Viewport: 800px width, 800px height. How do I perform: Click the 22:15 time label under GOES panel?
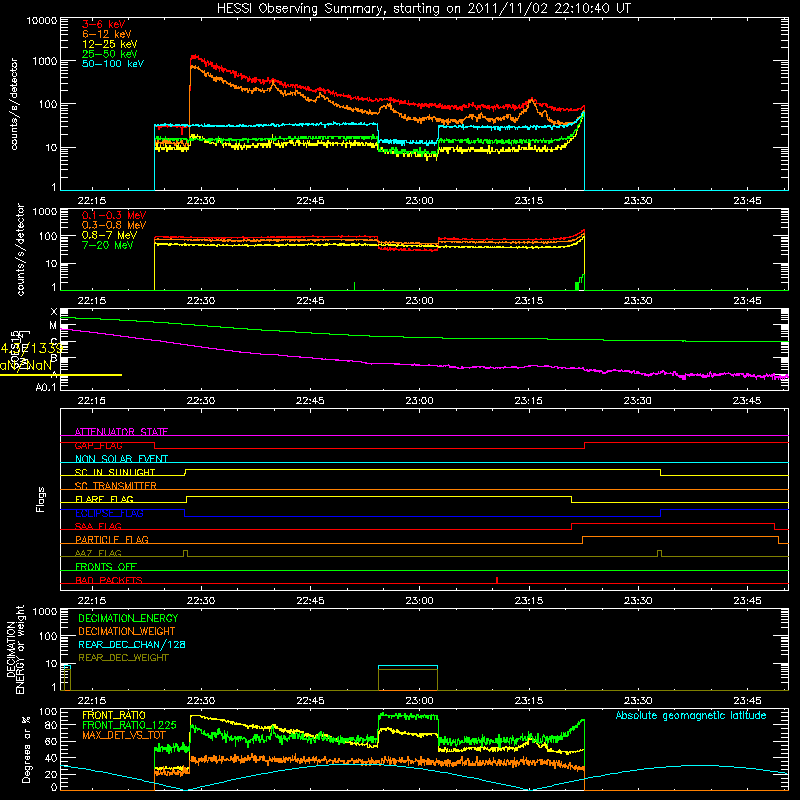(91, 401)
